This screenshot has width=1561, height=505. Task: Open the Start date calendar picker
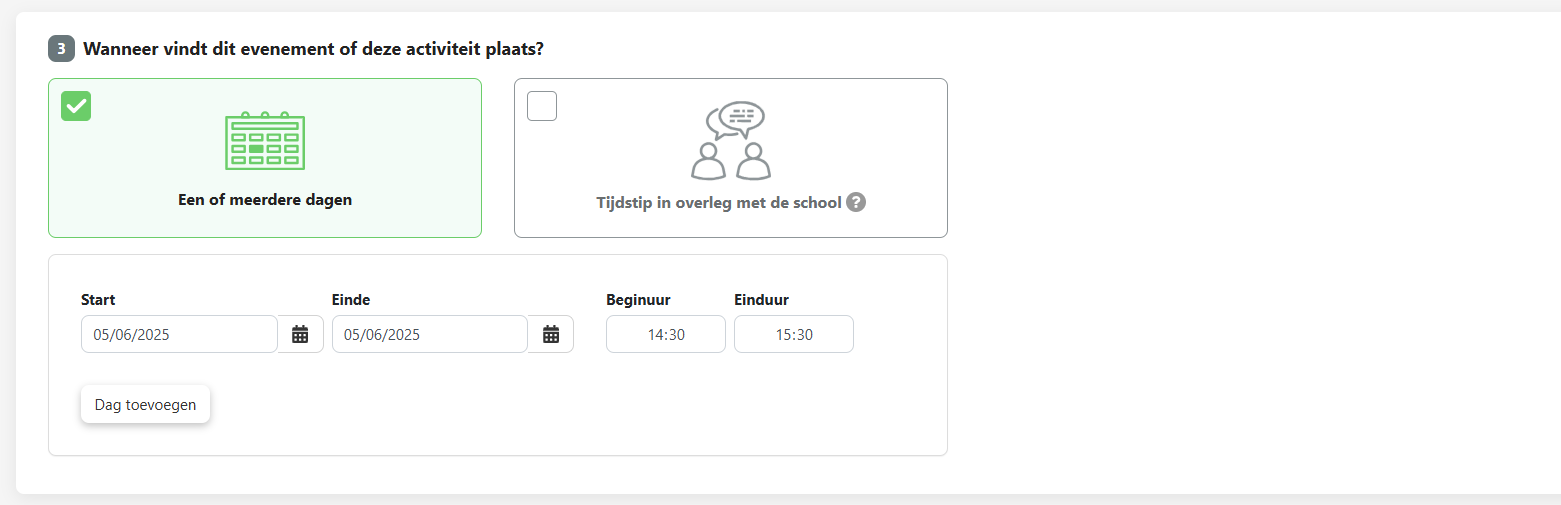(x=300, y=334)
